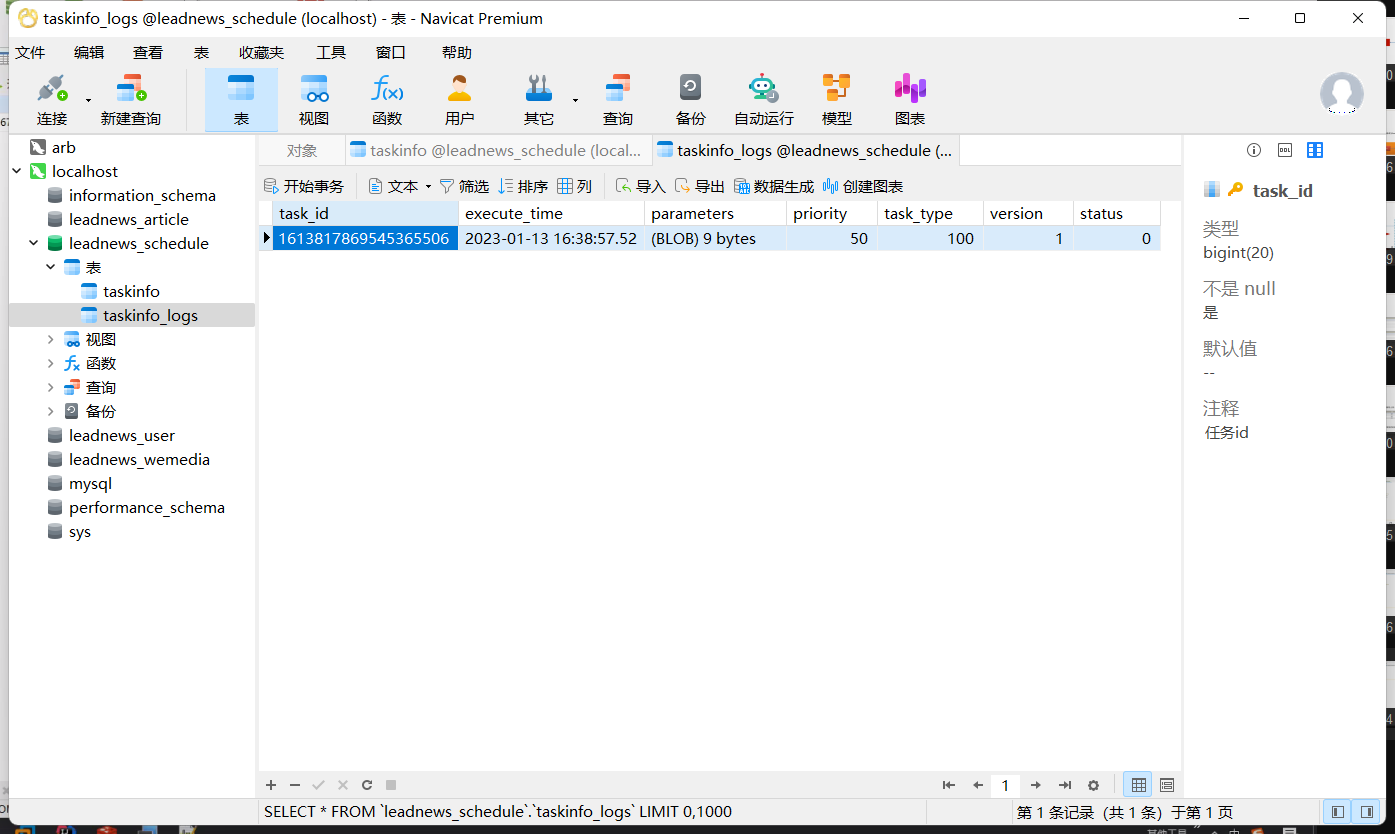Open the 编辑 menu
The image size is (1395, 834).
89,52
